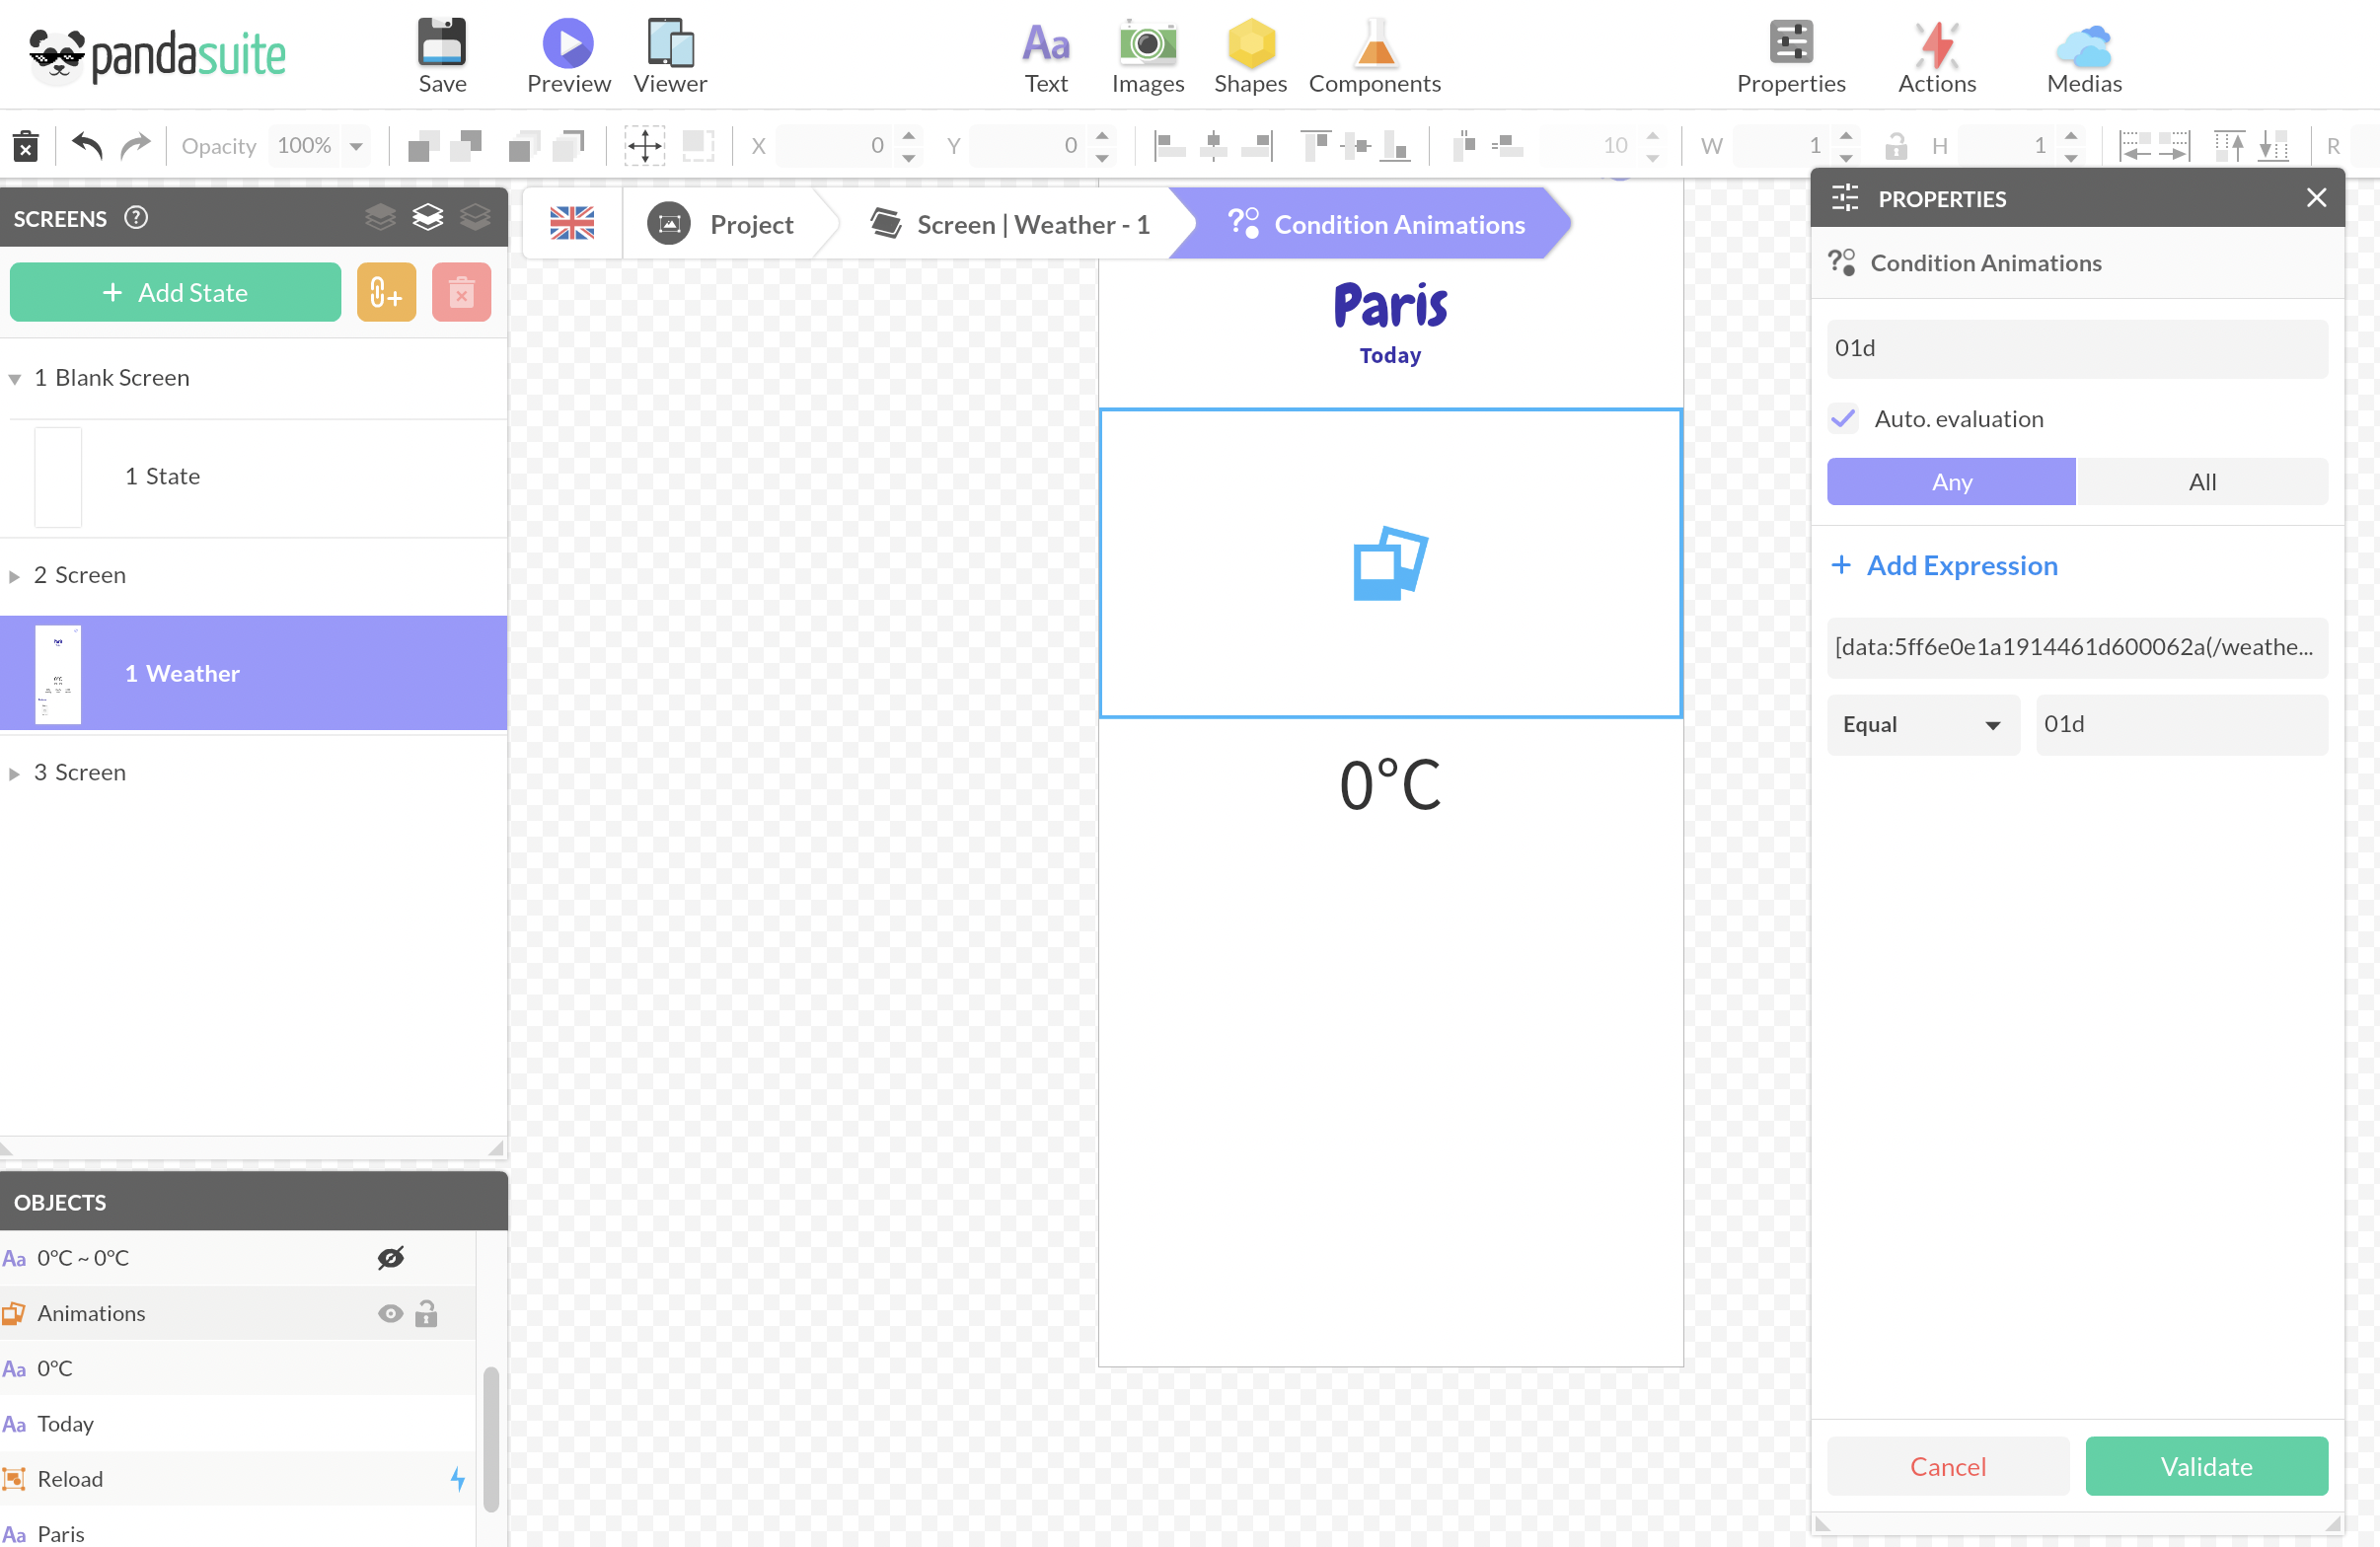Open the Components flask icon
This screenshot has width=2380, height=1547.
click(1375, 43)
